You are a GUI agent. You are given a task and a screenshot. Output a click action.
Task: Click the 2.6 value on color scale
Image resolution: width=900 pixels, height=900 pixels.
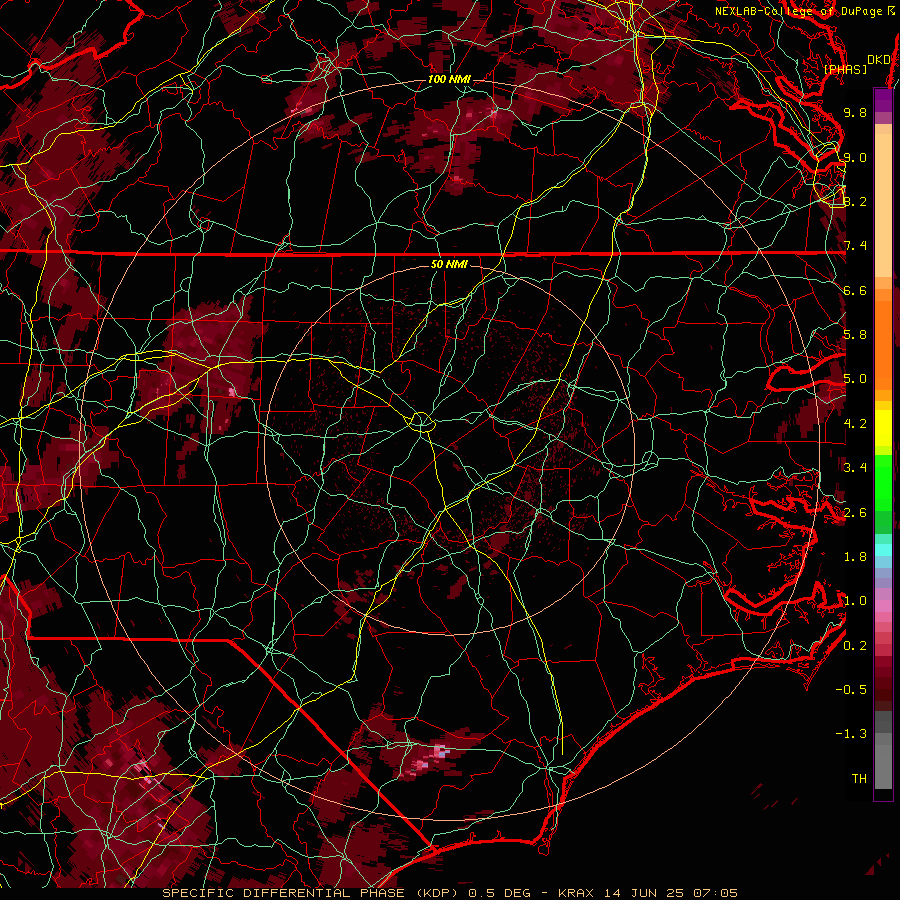(x=855, y=513)
